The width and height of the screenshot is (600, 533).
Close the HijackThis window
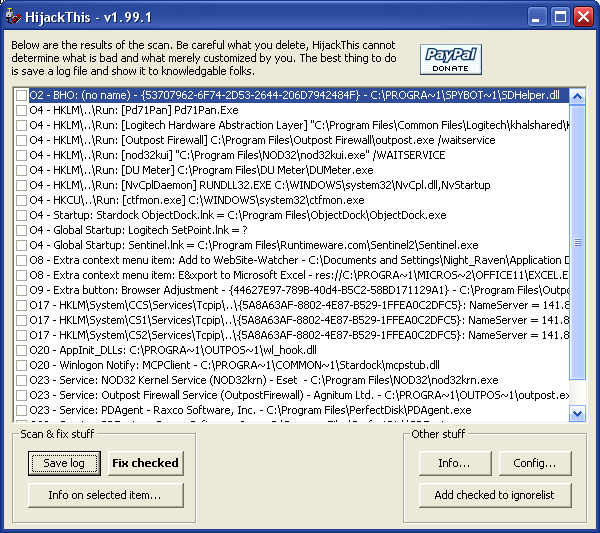pyautogui.click(x=583, y=17)
